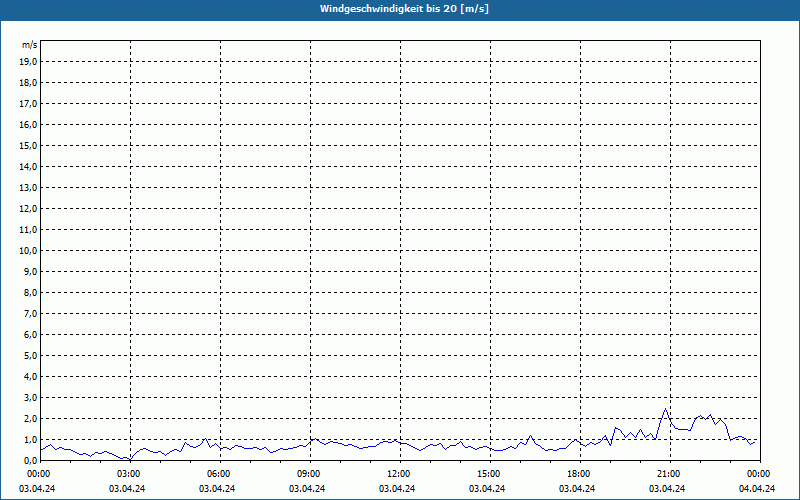
Task: Select the 5,0 y-axis label
Action: (x=32, y=355)
